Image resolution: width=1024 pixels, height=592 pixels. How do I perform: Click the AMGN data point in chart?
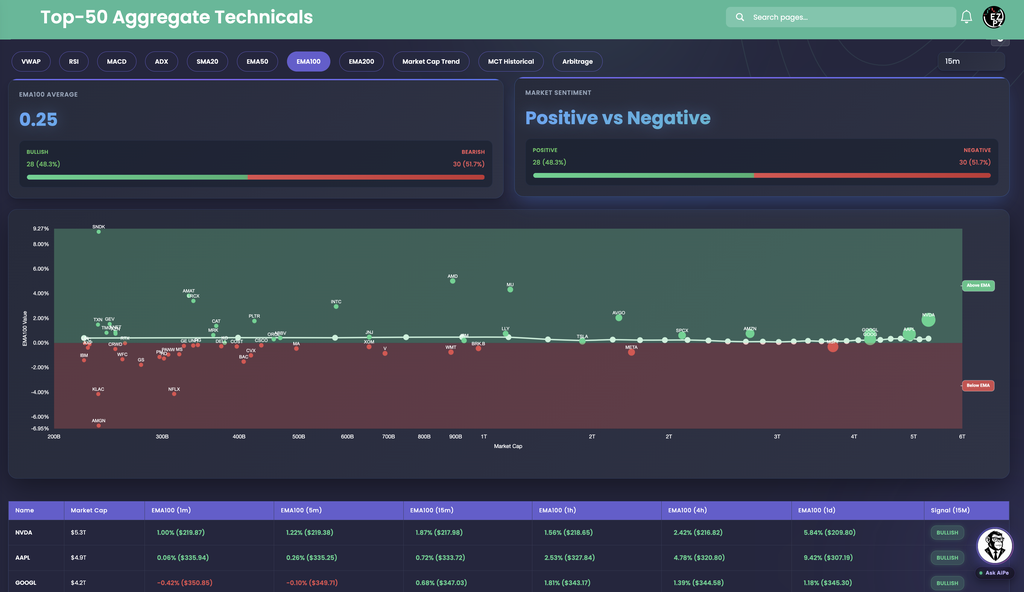(99, 425)
